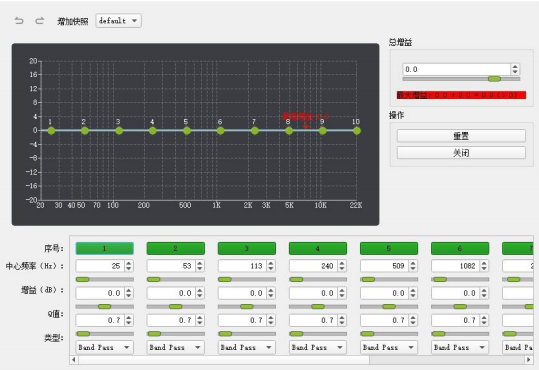The image size is (539, 370).
Task: Open band 7 partially visible type dropdown
Action: tap(518, 347)
